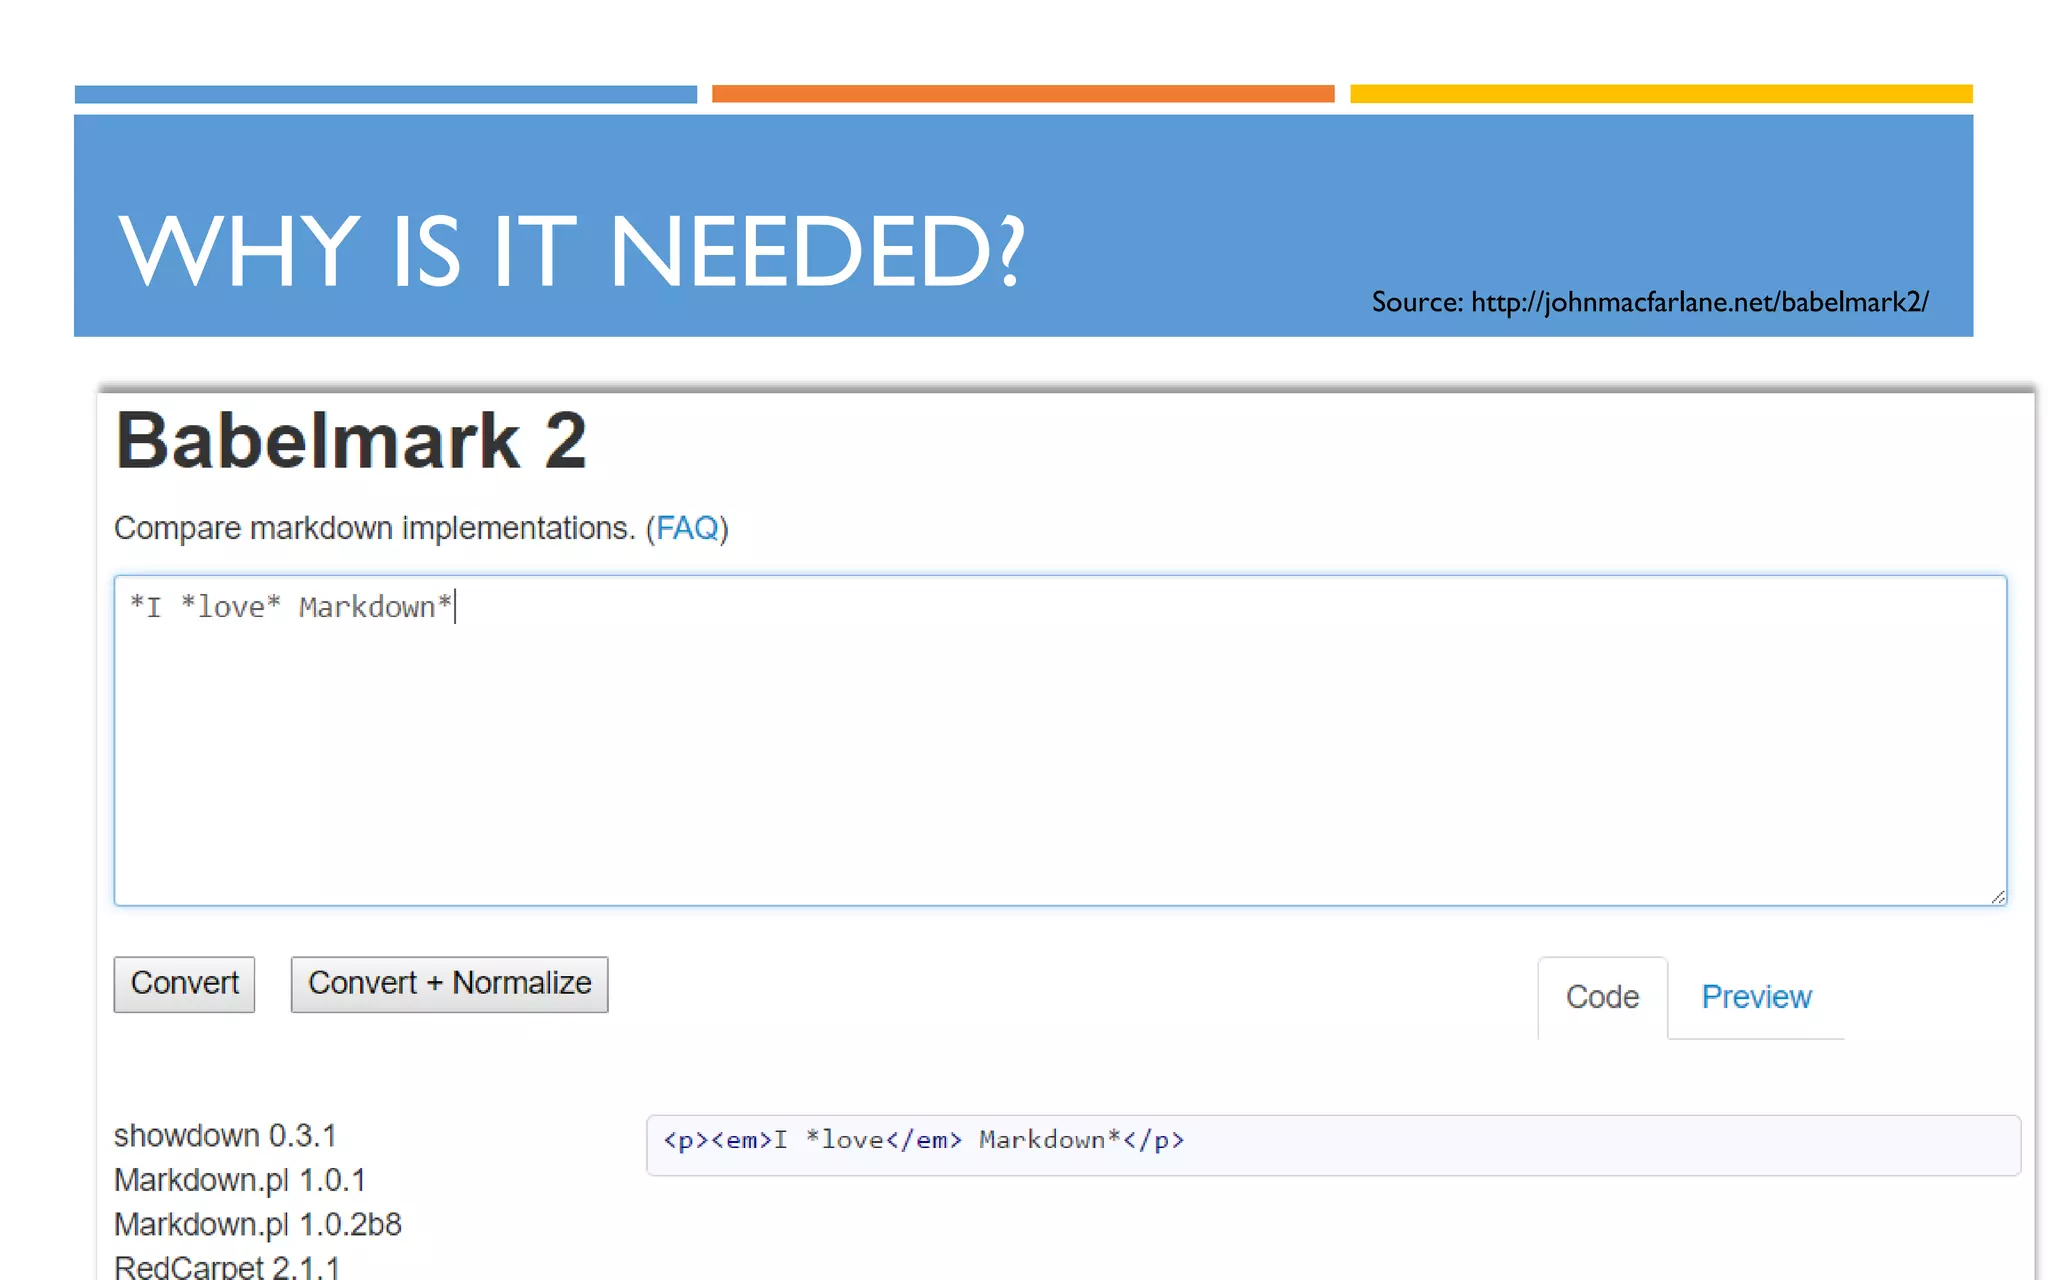Click the HTML output code box
Viewport: 2048px width, 1280px height.
coord(1332,1144)
